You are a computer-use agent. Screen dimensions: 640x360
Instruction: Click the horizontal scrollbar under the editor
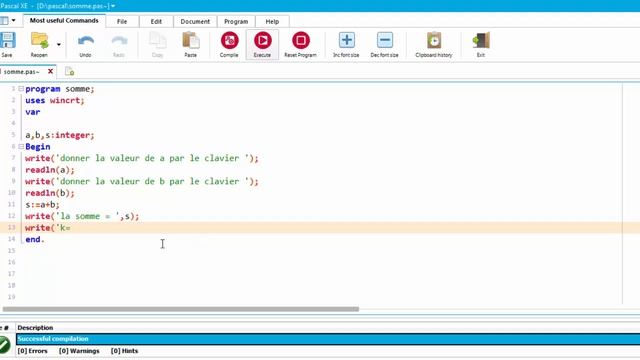181,309
